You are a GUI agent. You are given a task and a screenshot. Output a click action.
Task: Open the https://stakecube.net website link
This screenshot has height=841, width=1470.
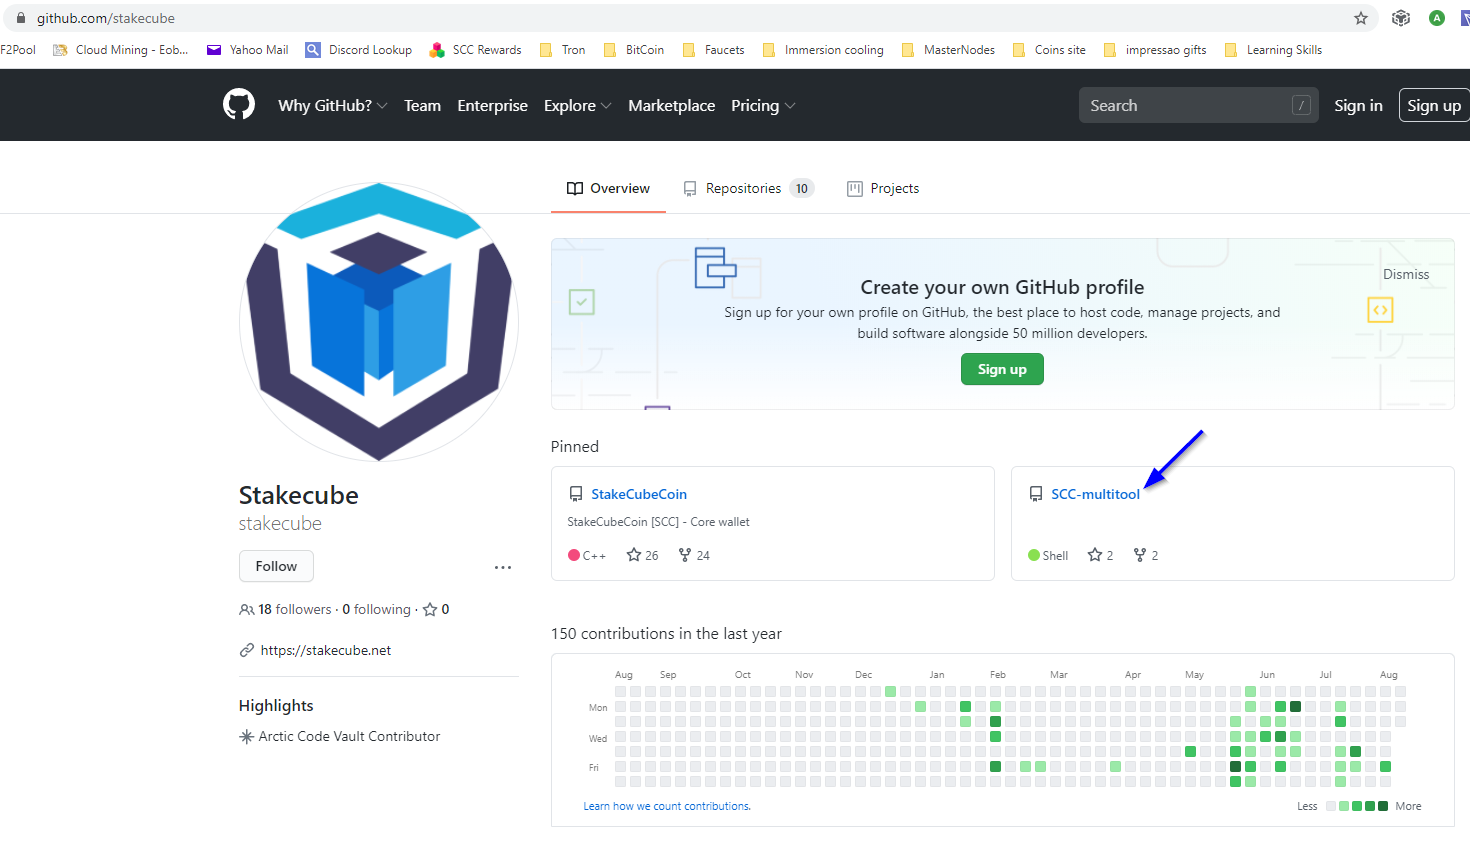[x=326, y=650]
